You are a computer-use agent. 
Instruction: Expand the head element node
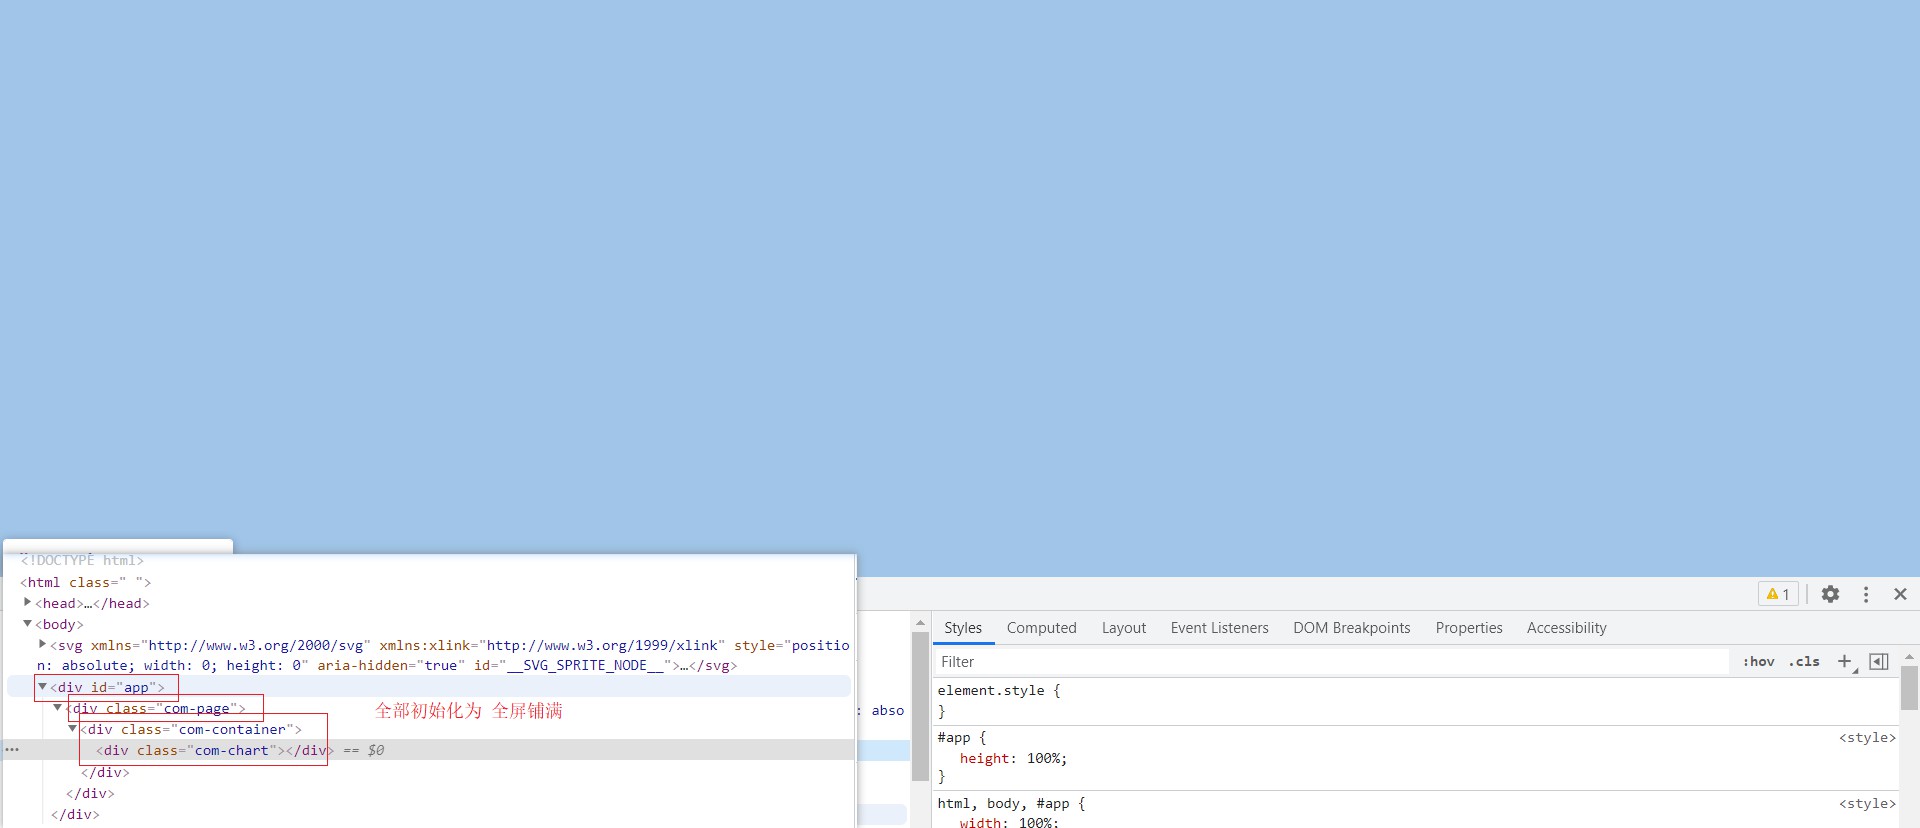(27, 602)
